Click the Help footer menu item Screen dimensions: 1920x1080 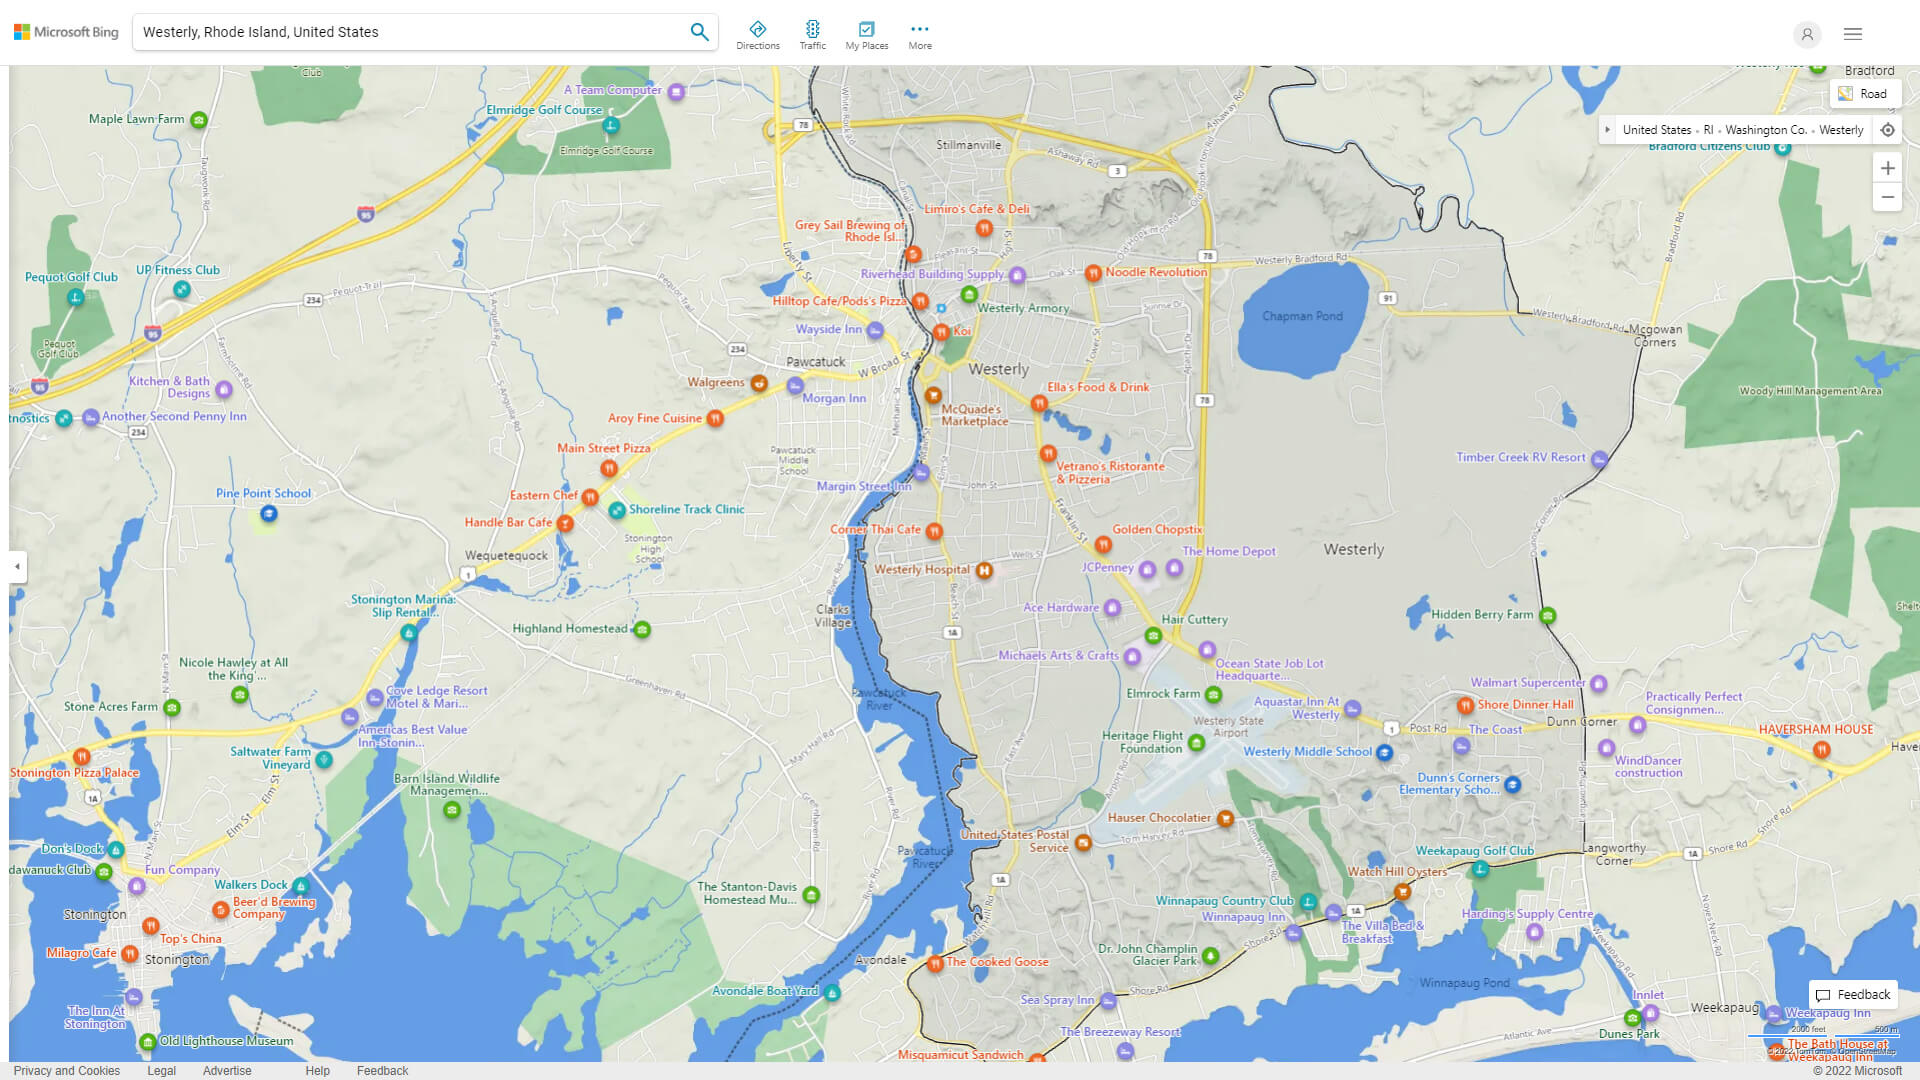317,1070
